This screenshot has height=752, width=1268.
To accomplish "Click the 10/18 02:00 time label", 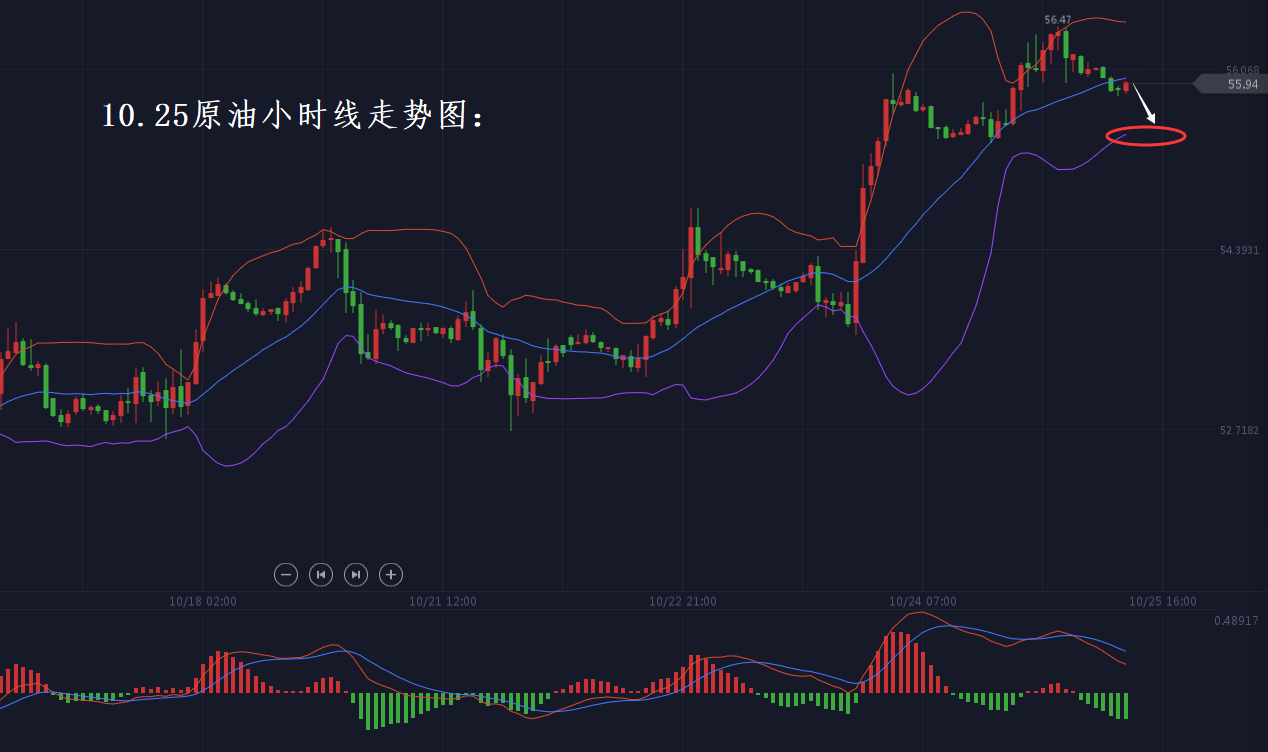I will point(203,602).
